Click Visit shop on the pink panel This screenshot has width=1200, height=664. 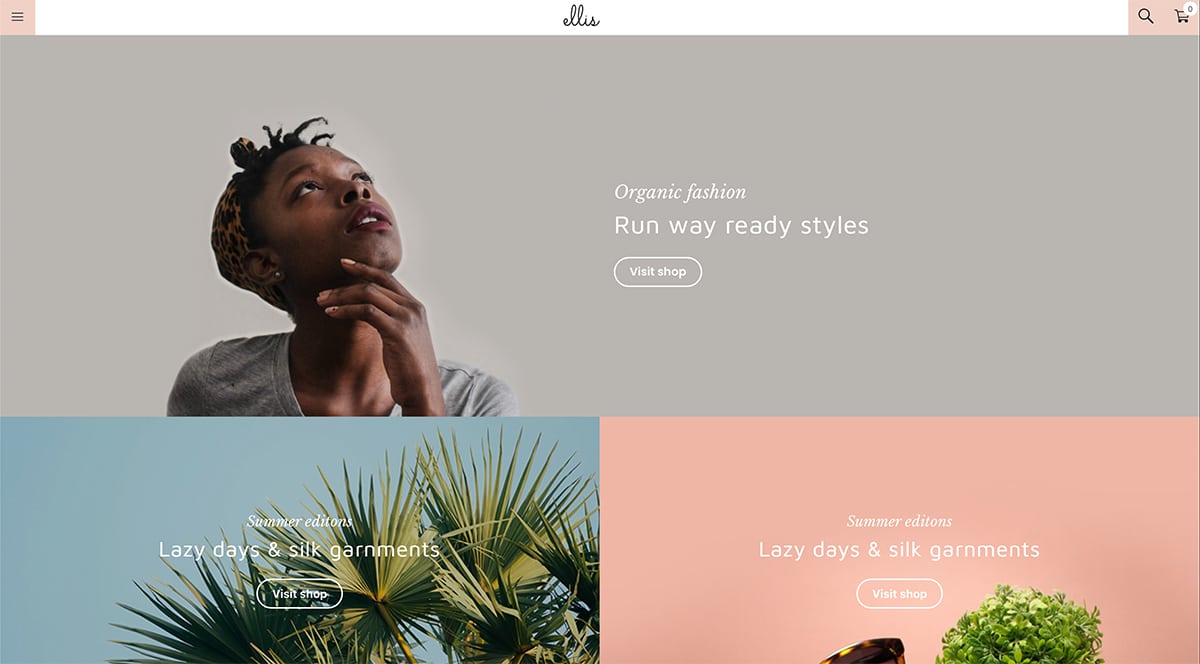900,594
